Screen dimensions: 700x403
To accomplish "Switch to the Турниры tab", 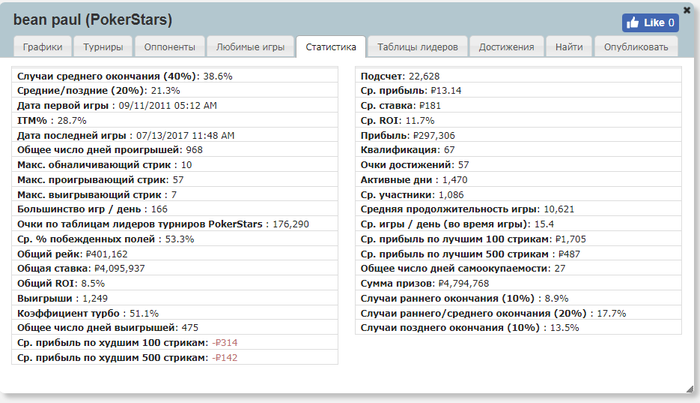I will pyautogui.click(x=103, y=47).
